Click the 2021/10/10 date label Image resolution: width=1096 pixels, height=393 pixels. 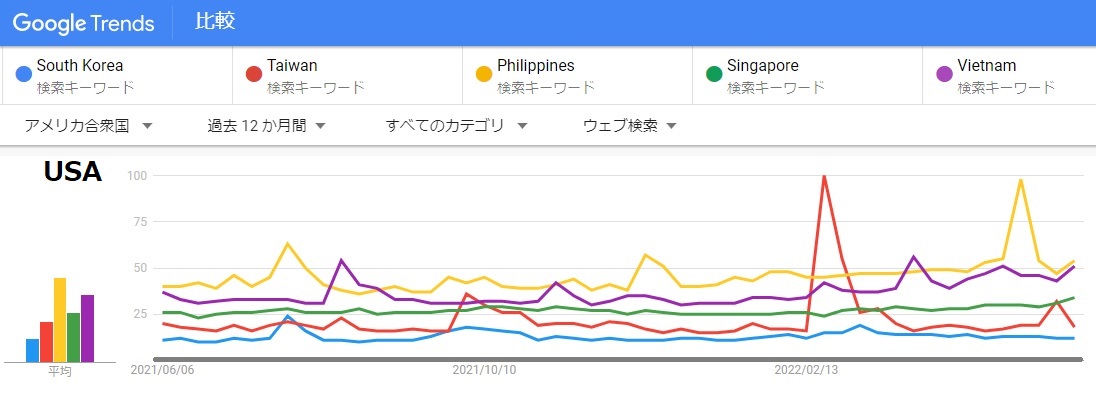(x=484, y=370)
